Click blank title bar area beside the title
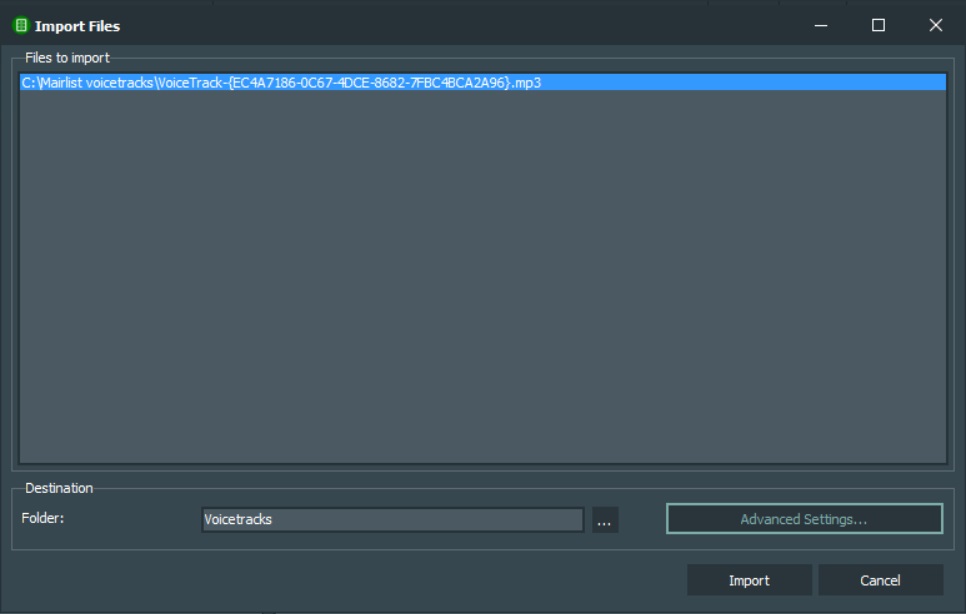The width and height of the screenshot is (966, 614). [450, 26]
